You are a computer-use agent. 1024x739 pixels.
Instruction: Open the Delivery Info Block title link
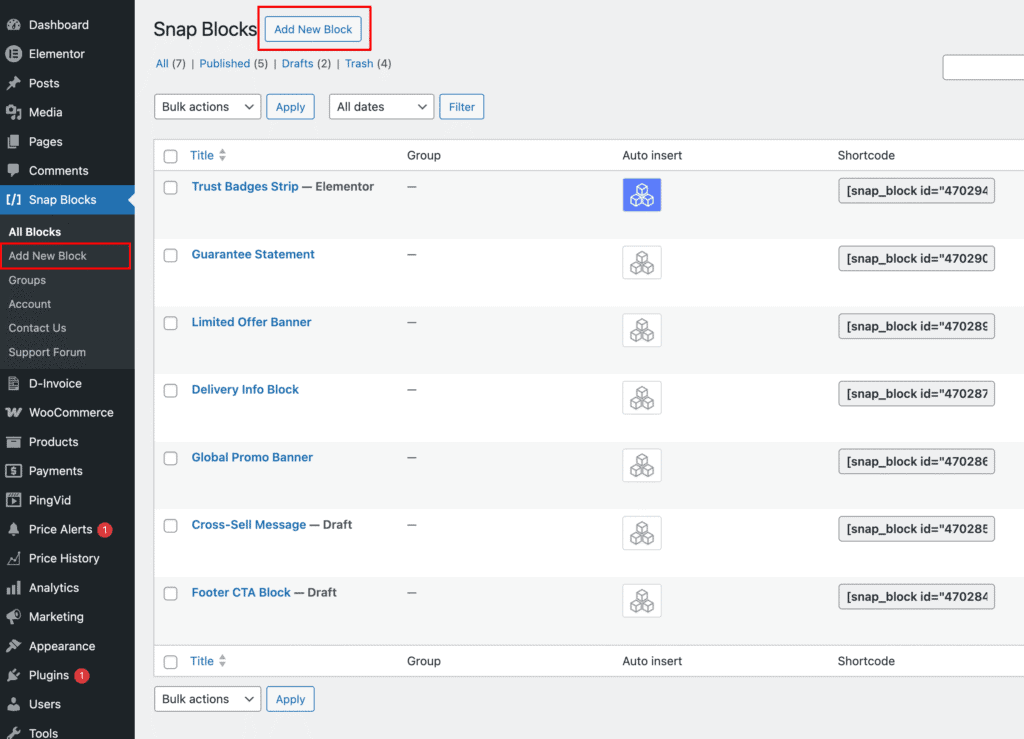click(245, 390)
